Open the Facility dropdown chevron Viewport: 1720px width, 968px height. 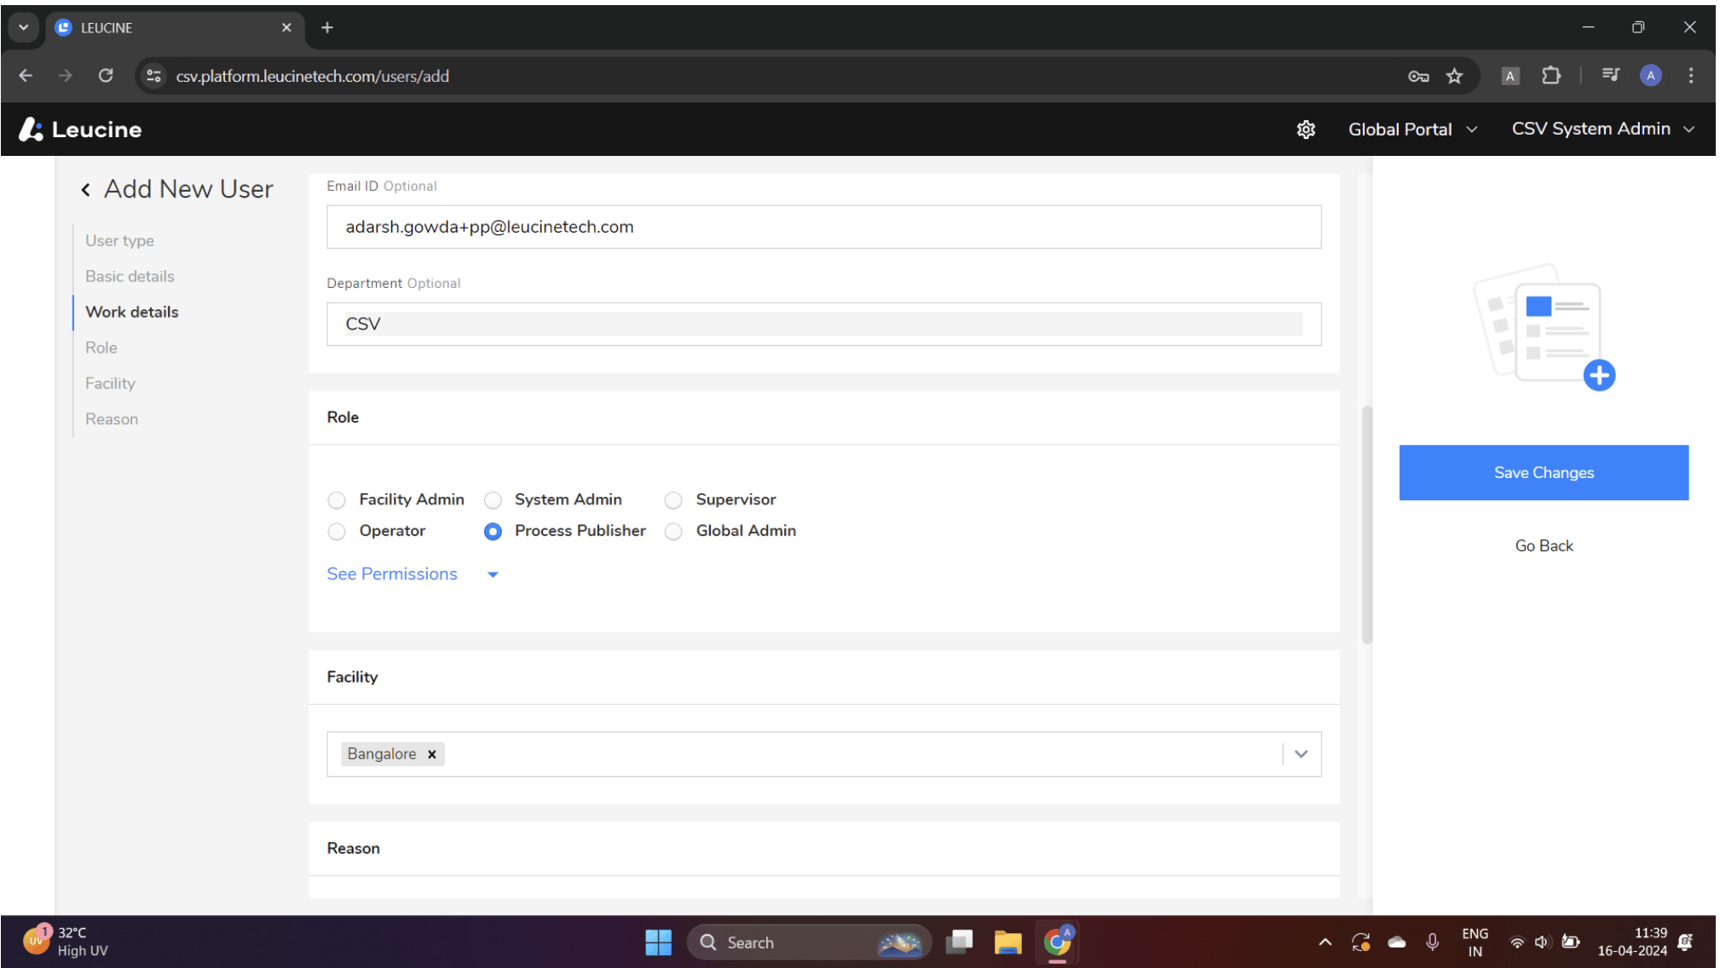click(1301, 754)
